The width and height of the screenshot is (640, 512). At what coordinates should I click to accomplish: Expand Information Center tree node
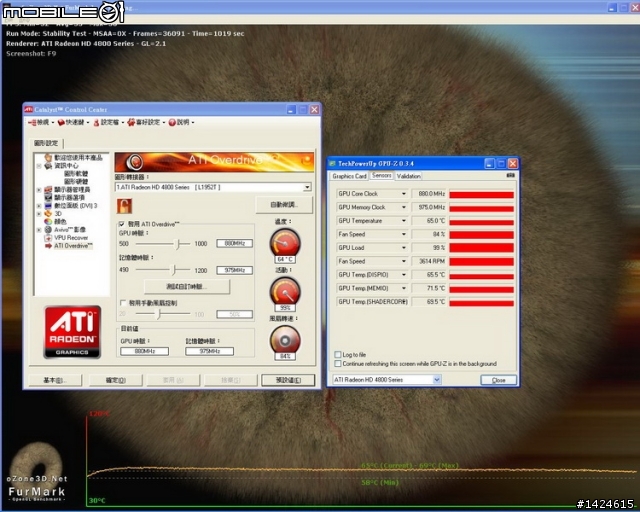(39, 166)
